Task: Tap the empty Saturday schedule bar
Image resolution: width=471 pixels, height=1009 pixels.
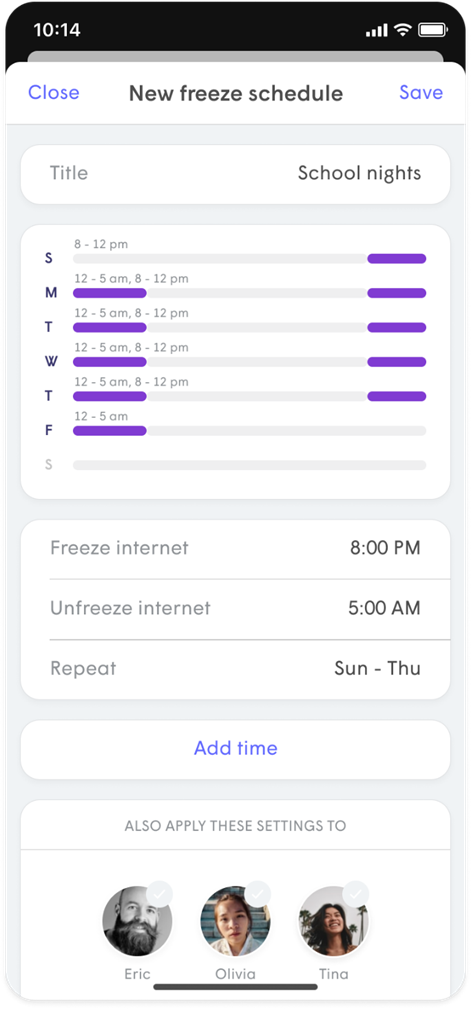Action: click(x=250, y=465)
